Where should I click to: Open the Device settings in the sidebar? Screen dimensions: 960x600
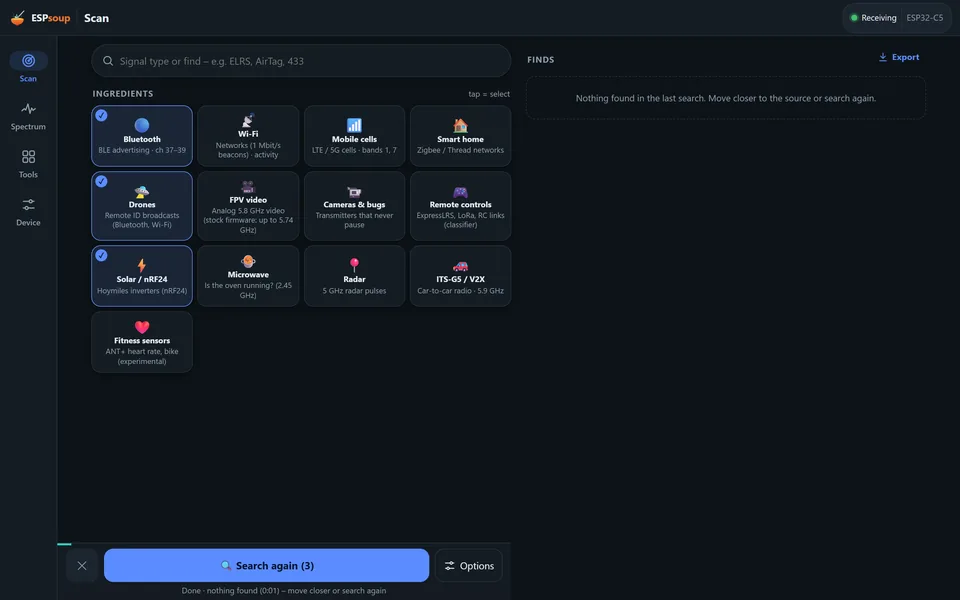(28, 212)
